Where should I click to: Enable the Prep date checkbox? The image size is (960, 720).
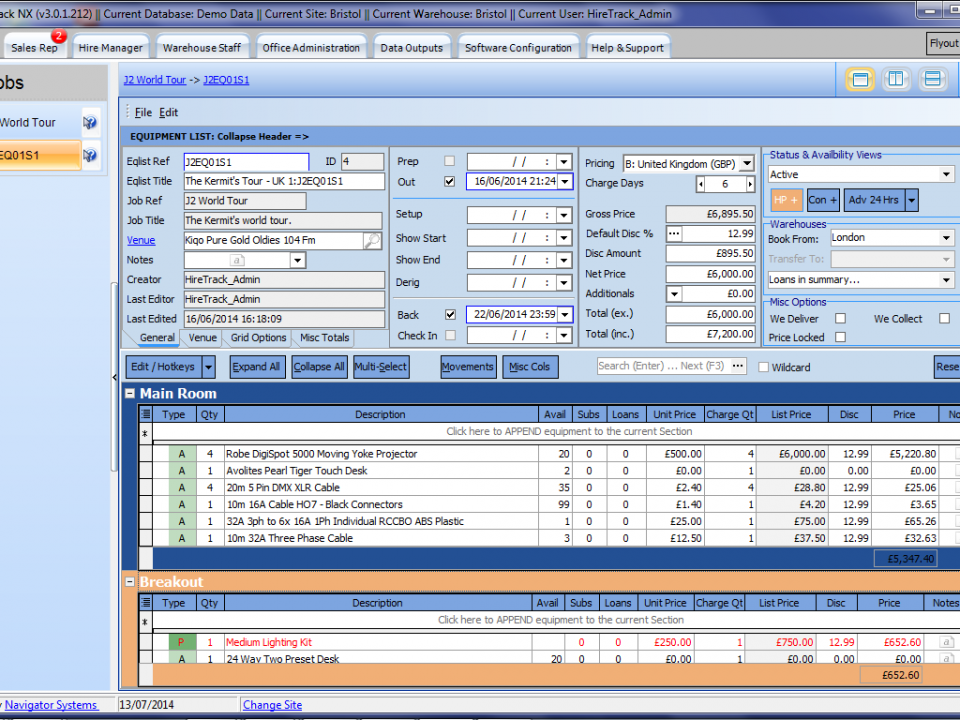click(x=449, y=162)
